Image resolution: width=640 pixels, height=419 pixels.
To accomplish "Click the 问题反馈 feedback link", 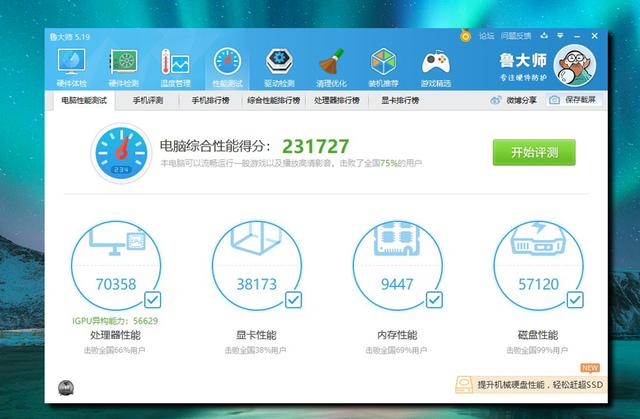I will click(516, 36).
